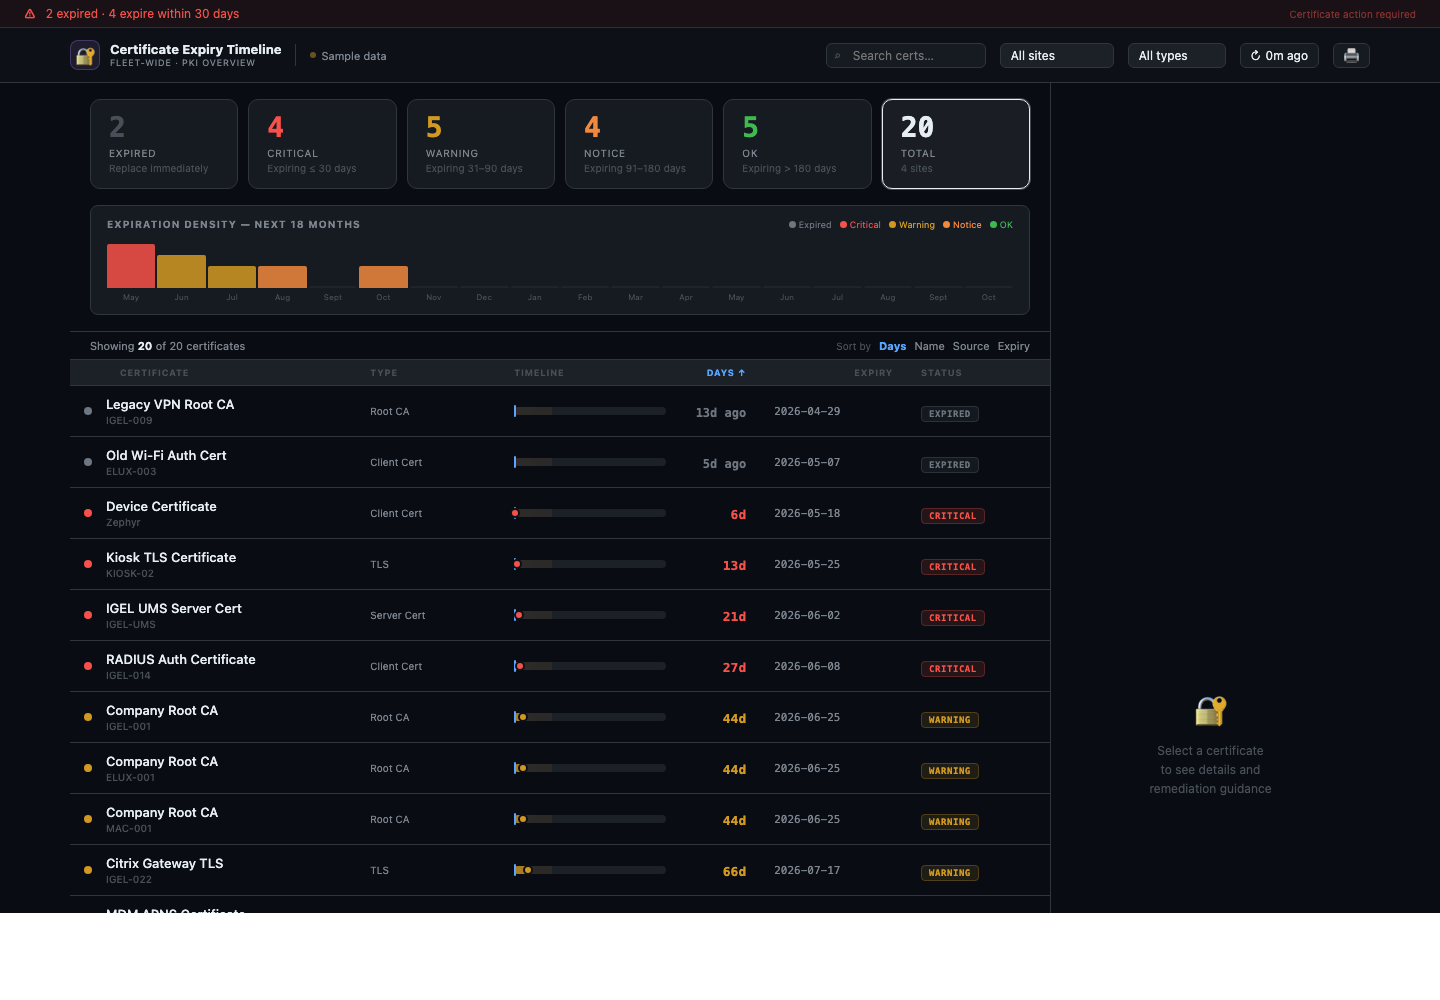This screenshot has width=1440, height=1000.
Task: Click WARNING badge for Citrix Gateway TLS
Action: 950,873
